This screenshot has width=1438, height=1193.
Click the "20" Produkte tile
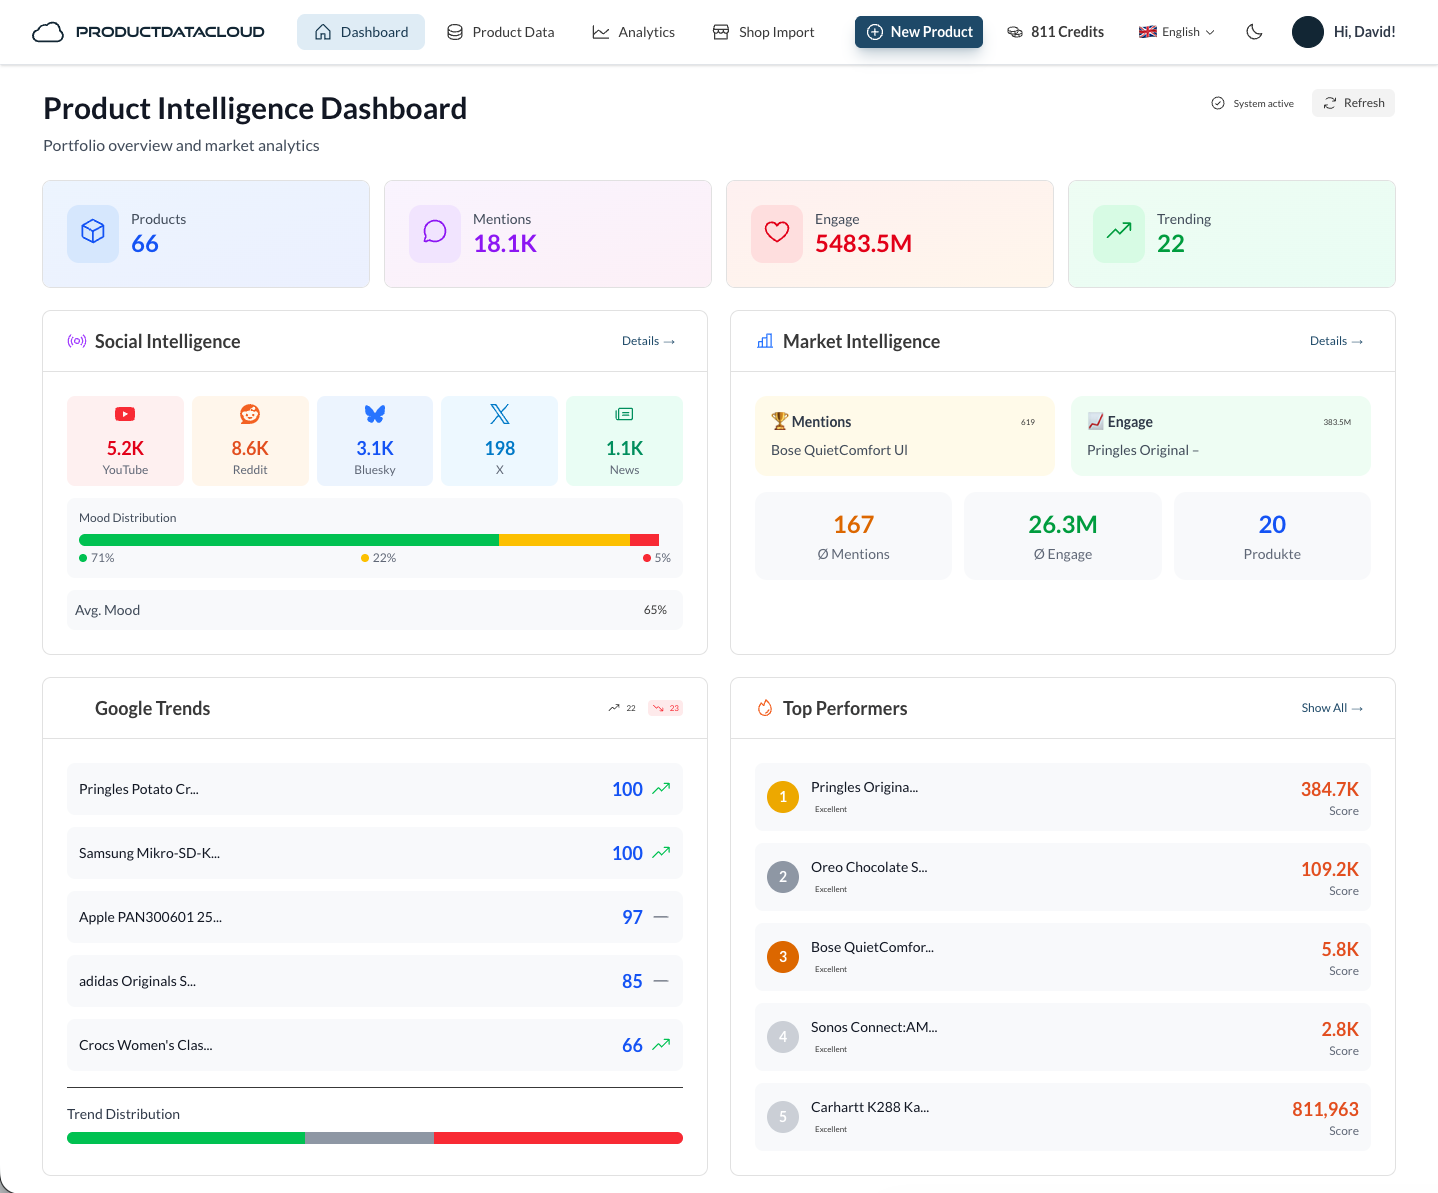[1272, 536]
